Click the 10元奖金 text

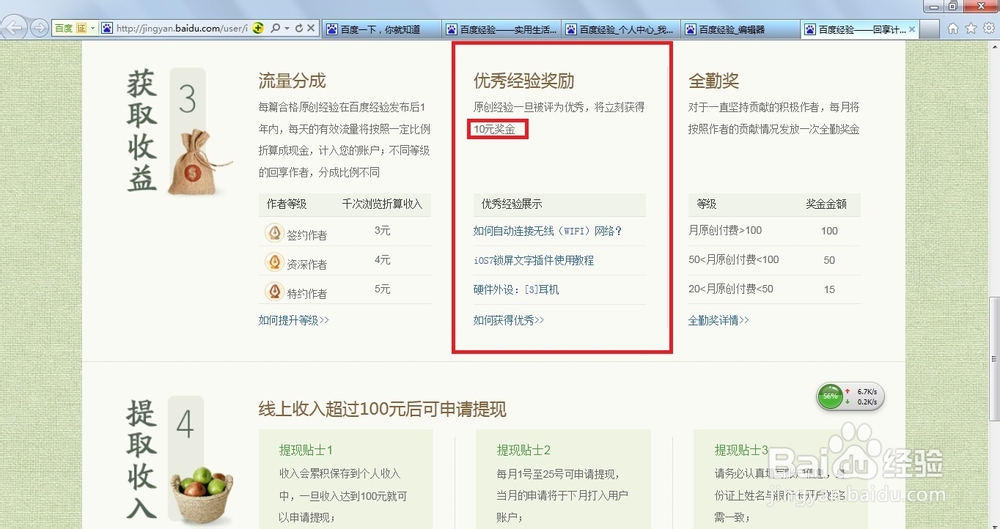[494, 129]
